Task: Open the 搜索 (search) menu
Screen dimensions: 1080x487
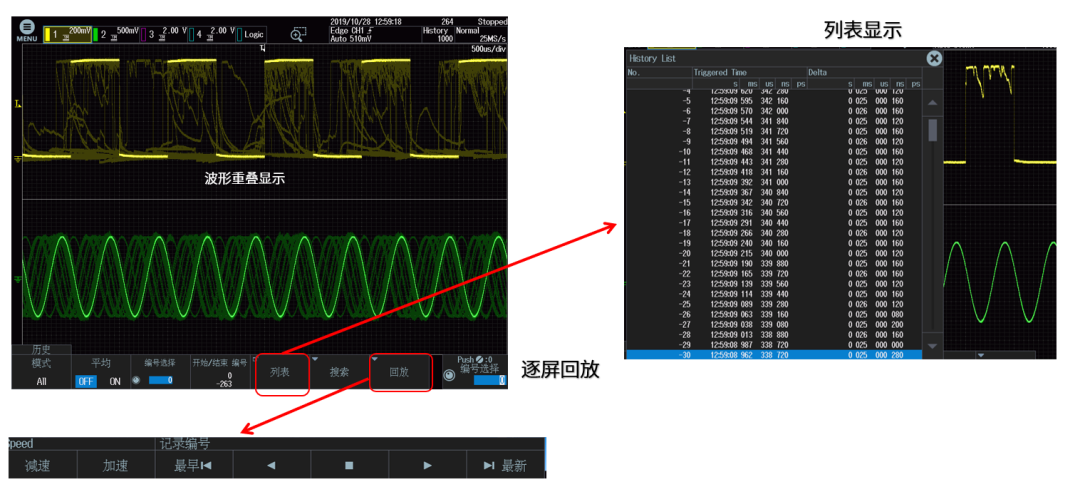Action: coord(340,372)
